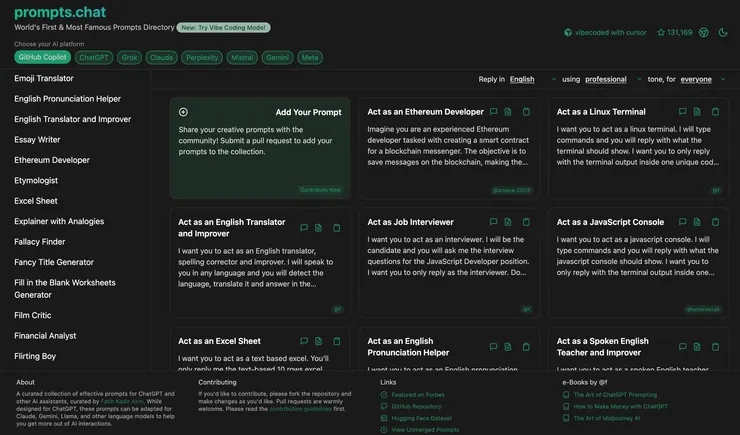The height and width of the screenshot is (435, 740).
Task: Expand the professional tone dropdown
Action: (613, 79)
